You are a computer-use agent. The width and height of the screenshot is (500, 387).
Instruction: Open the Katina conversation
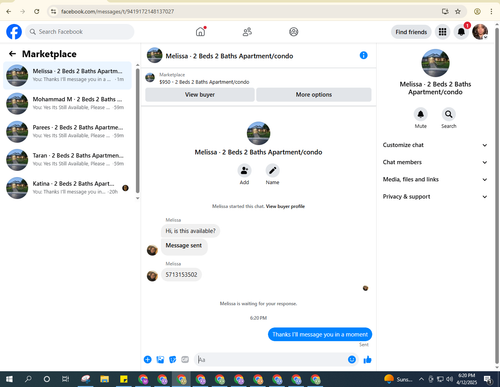67,188
